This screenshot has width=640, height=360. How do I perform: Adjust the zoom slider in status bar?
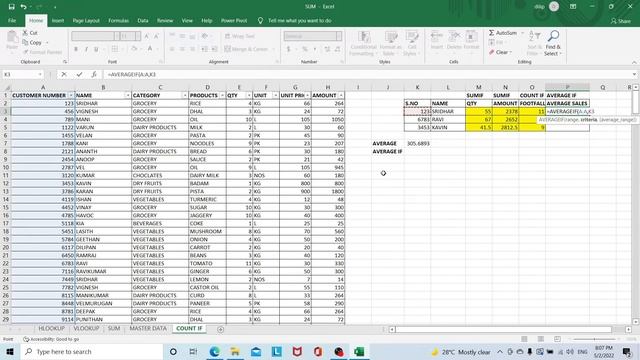[594, 339]
